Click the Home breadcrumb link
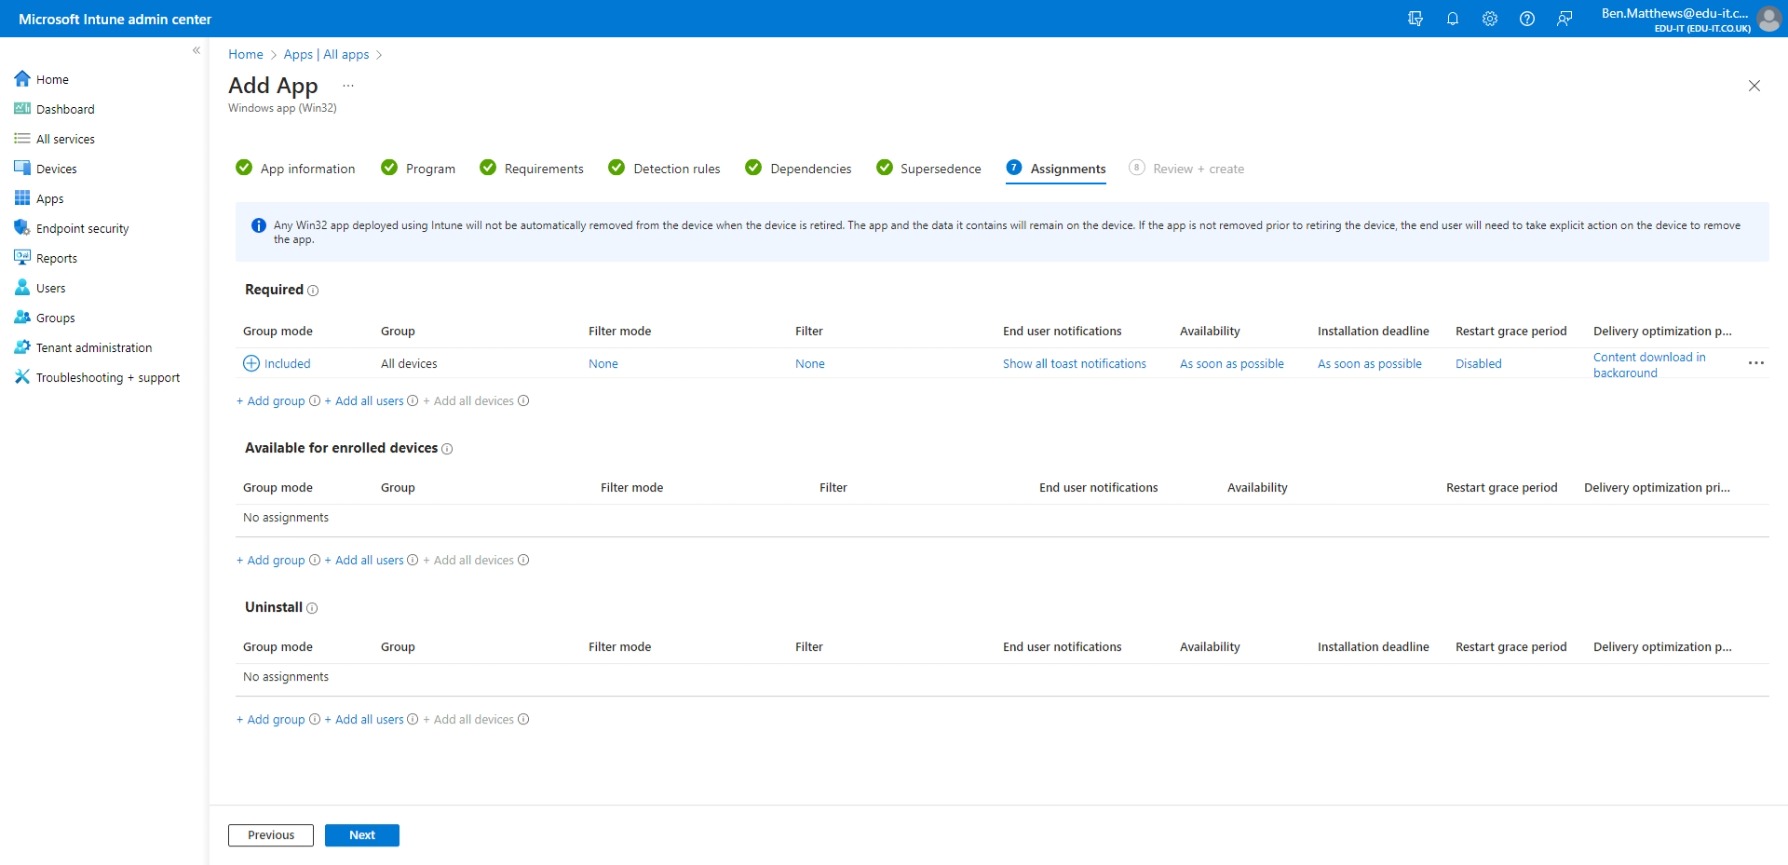 click(246, 54)
